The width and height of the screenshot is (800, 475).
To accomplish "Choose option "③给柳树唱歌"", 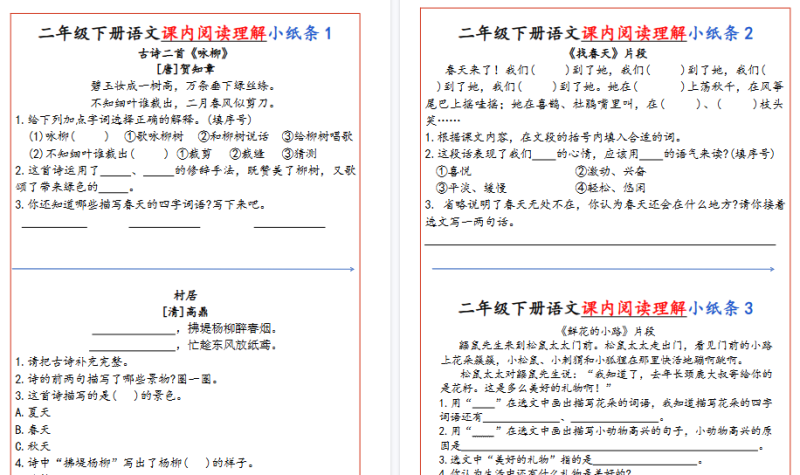I will point(317,136).
